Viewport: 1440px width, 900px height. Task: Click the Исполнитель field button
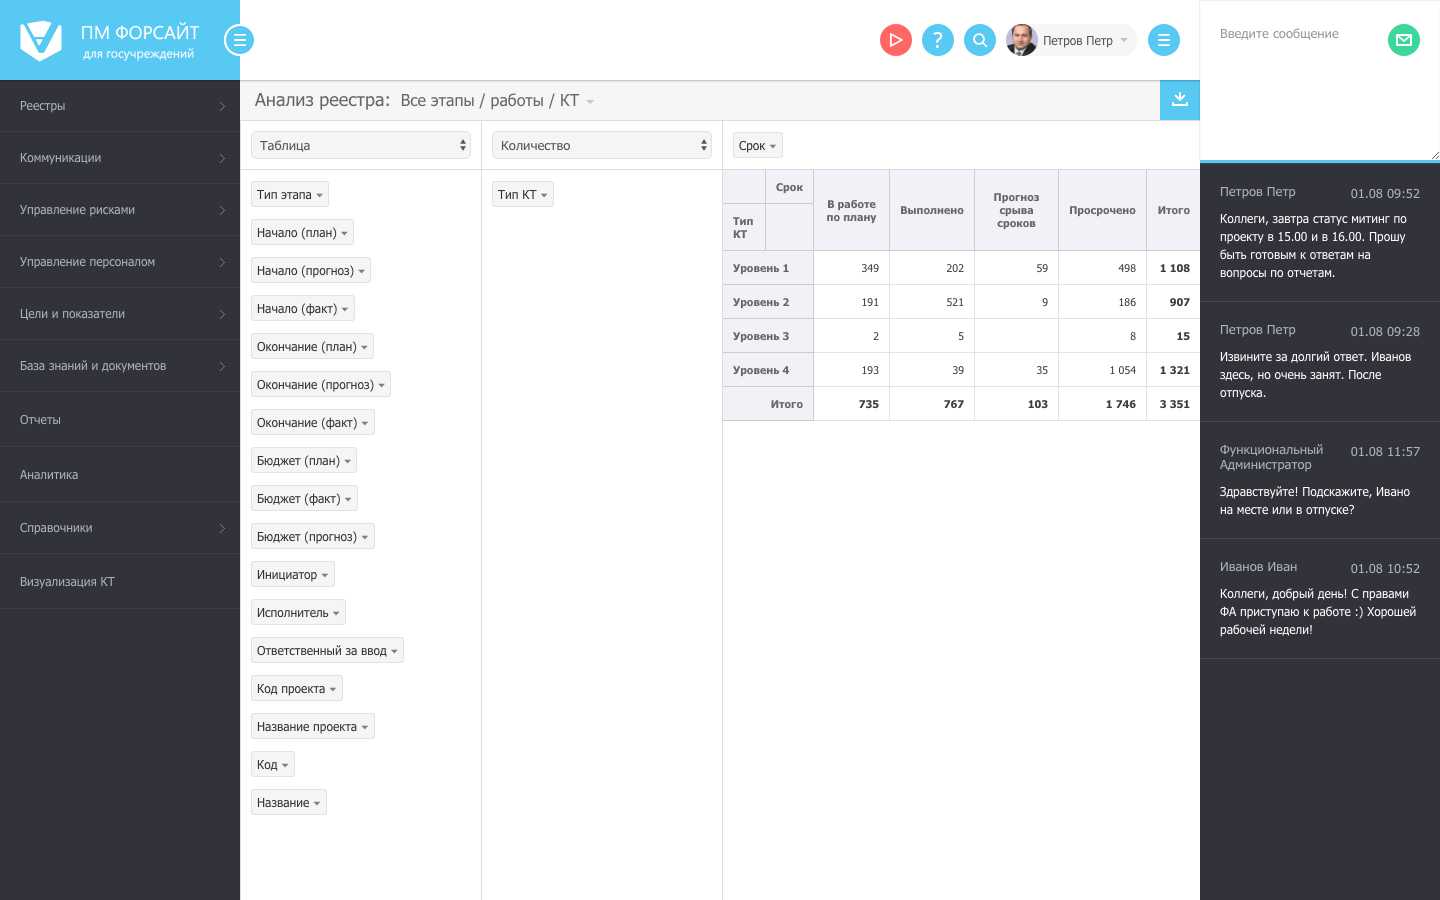pos(297,613)
